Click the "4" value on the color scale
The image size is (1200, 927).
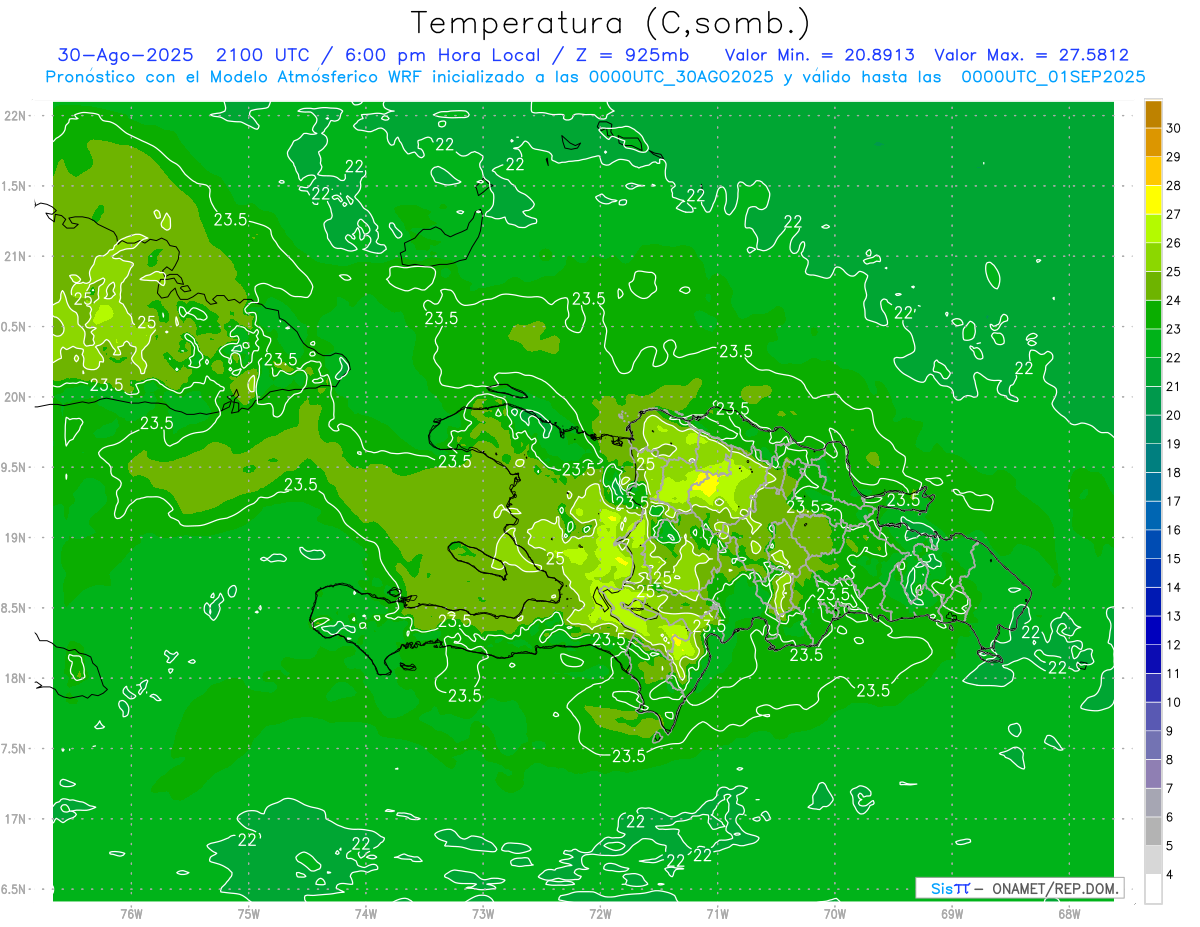coord(1170,875)
